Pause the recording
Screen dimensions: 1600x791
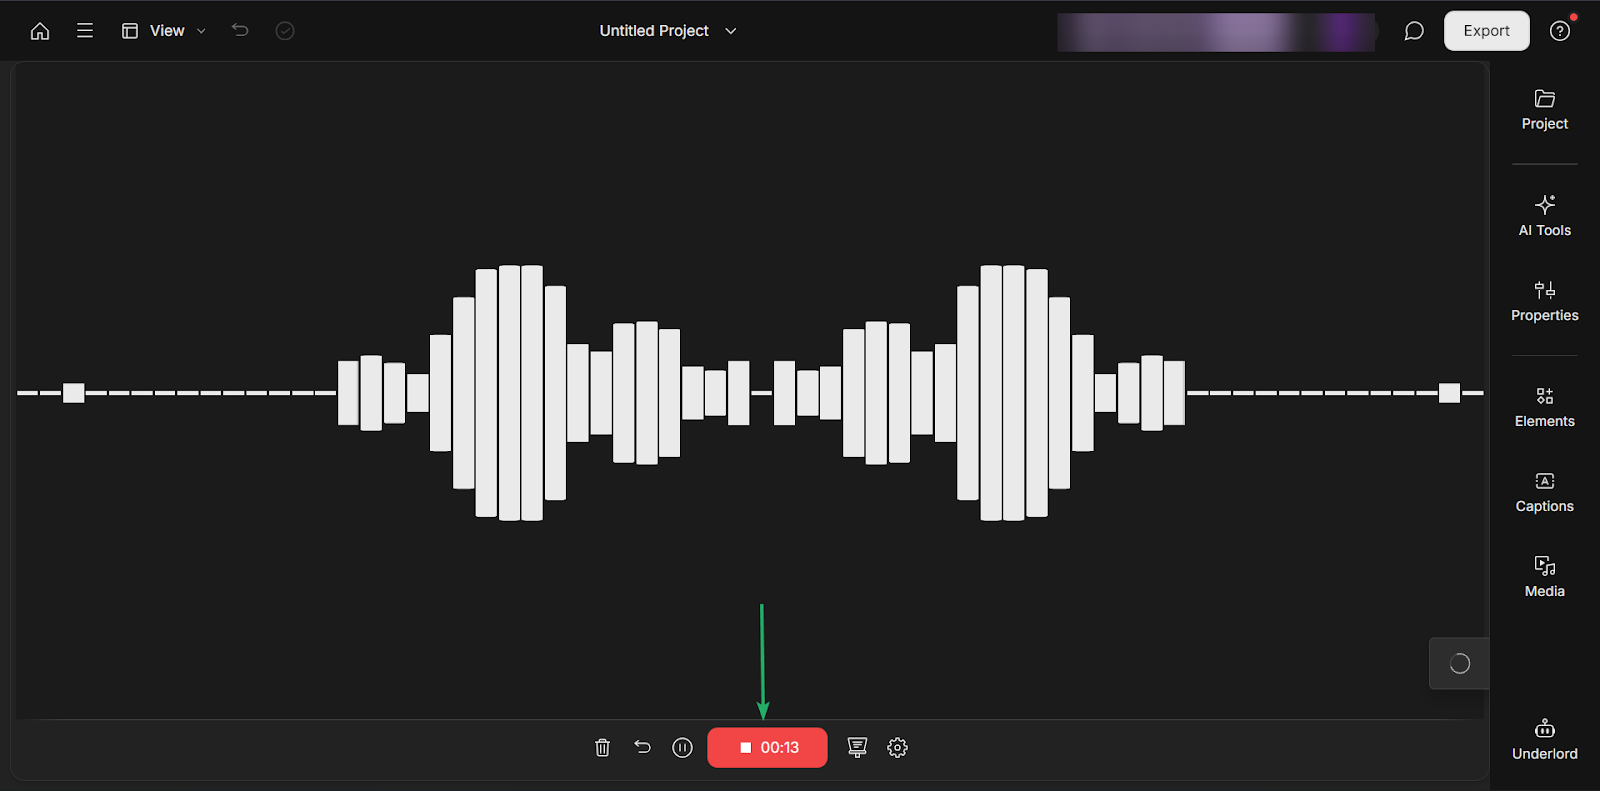(x=682, y=748)
